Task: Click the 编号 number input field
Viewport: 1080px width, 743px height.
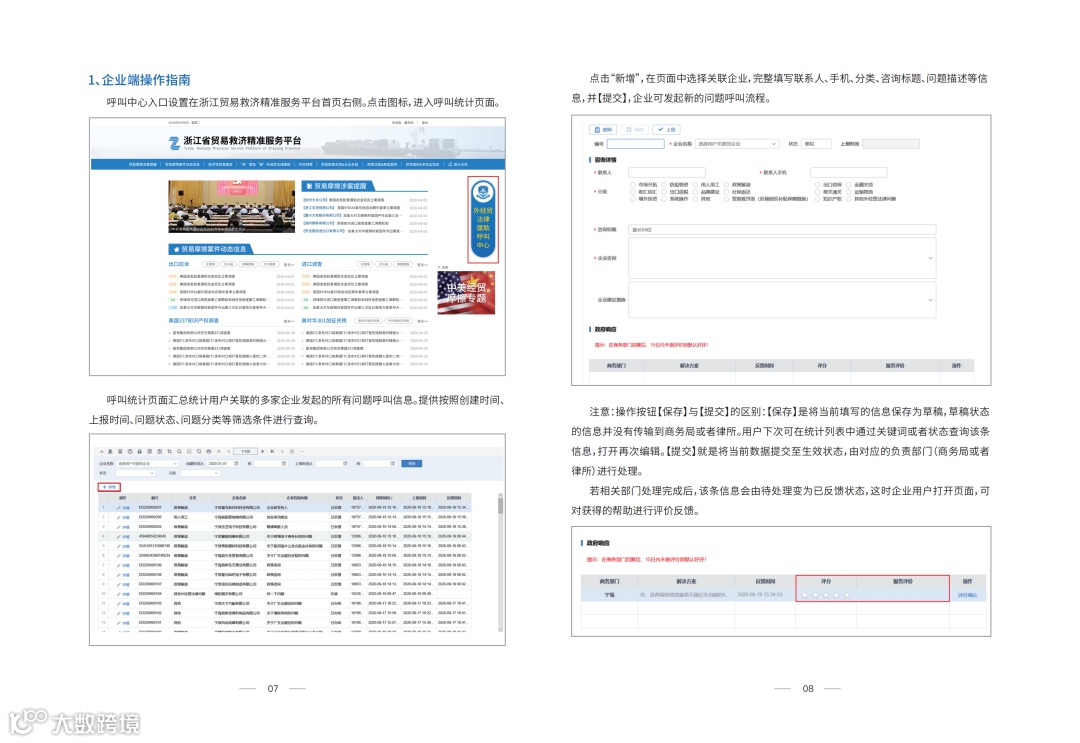Action: coord(636,144)
